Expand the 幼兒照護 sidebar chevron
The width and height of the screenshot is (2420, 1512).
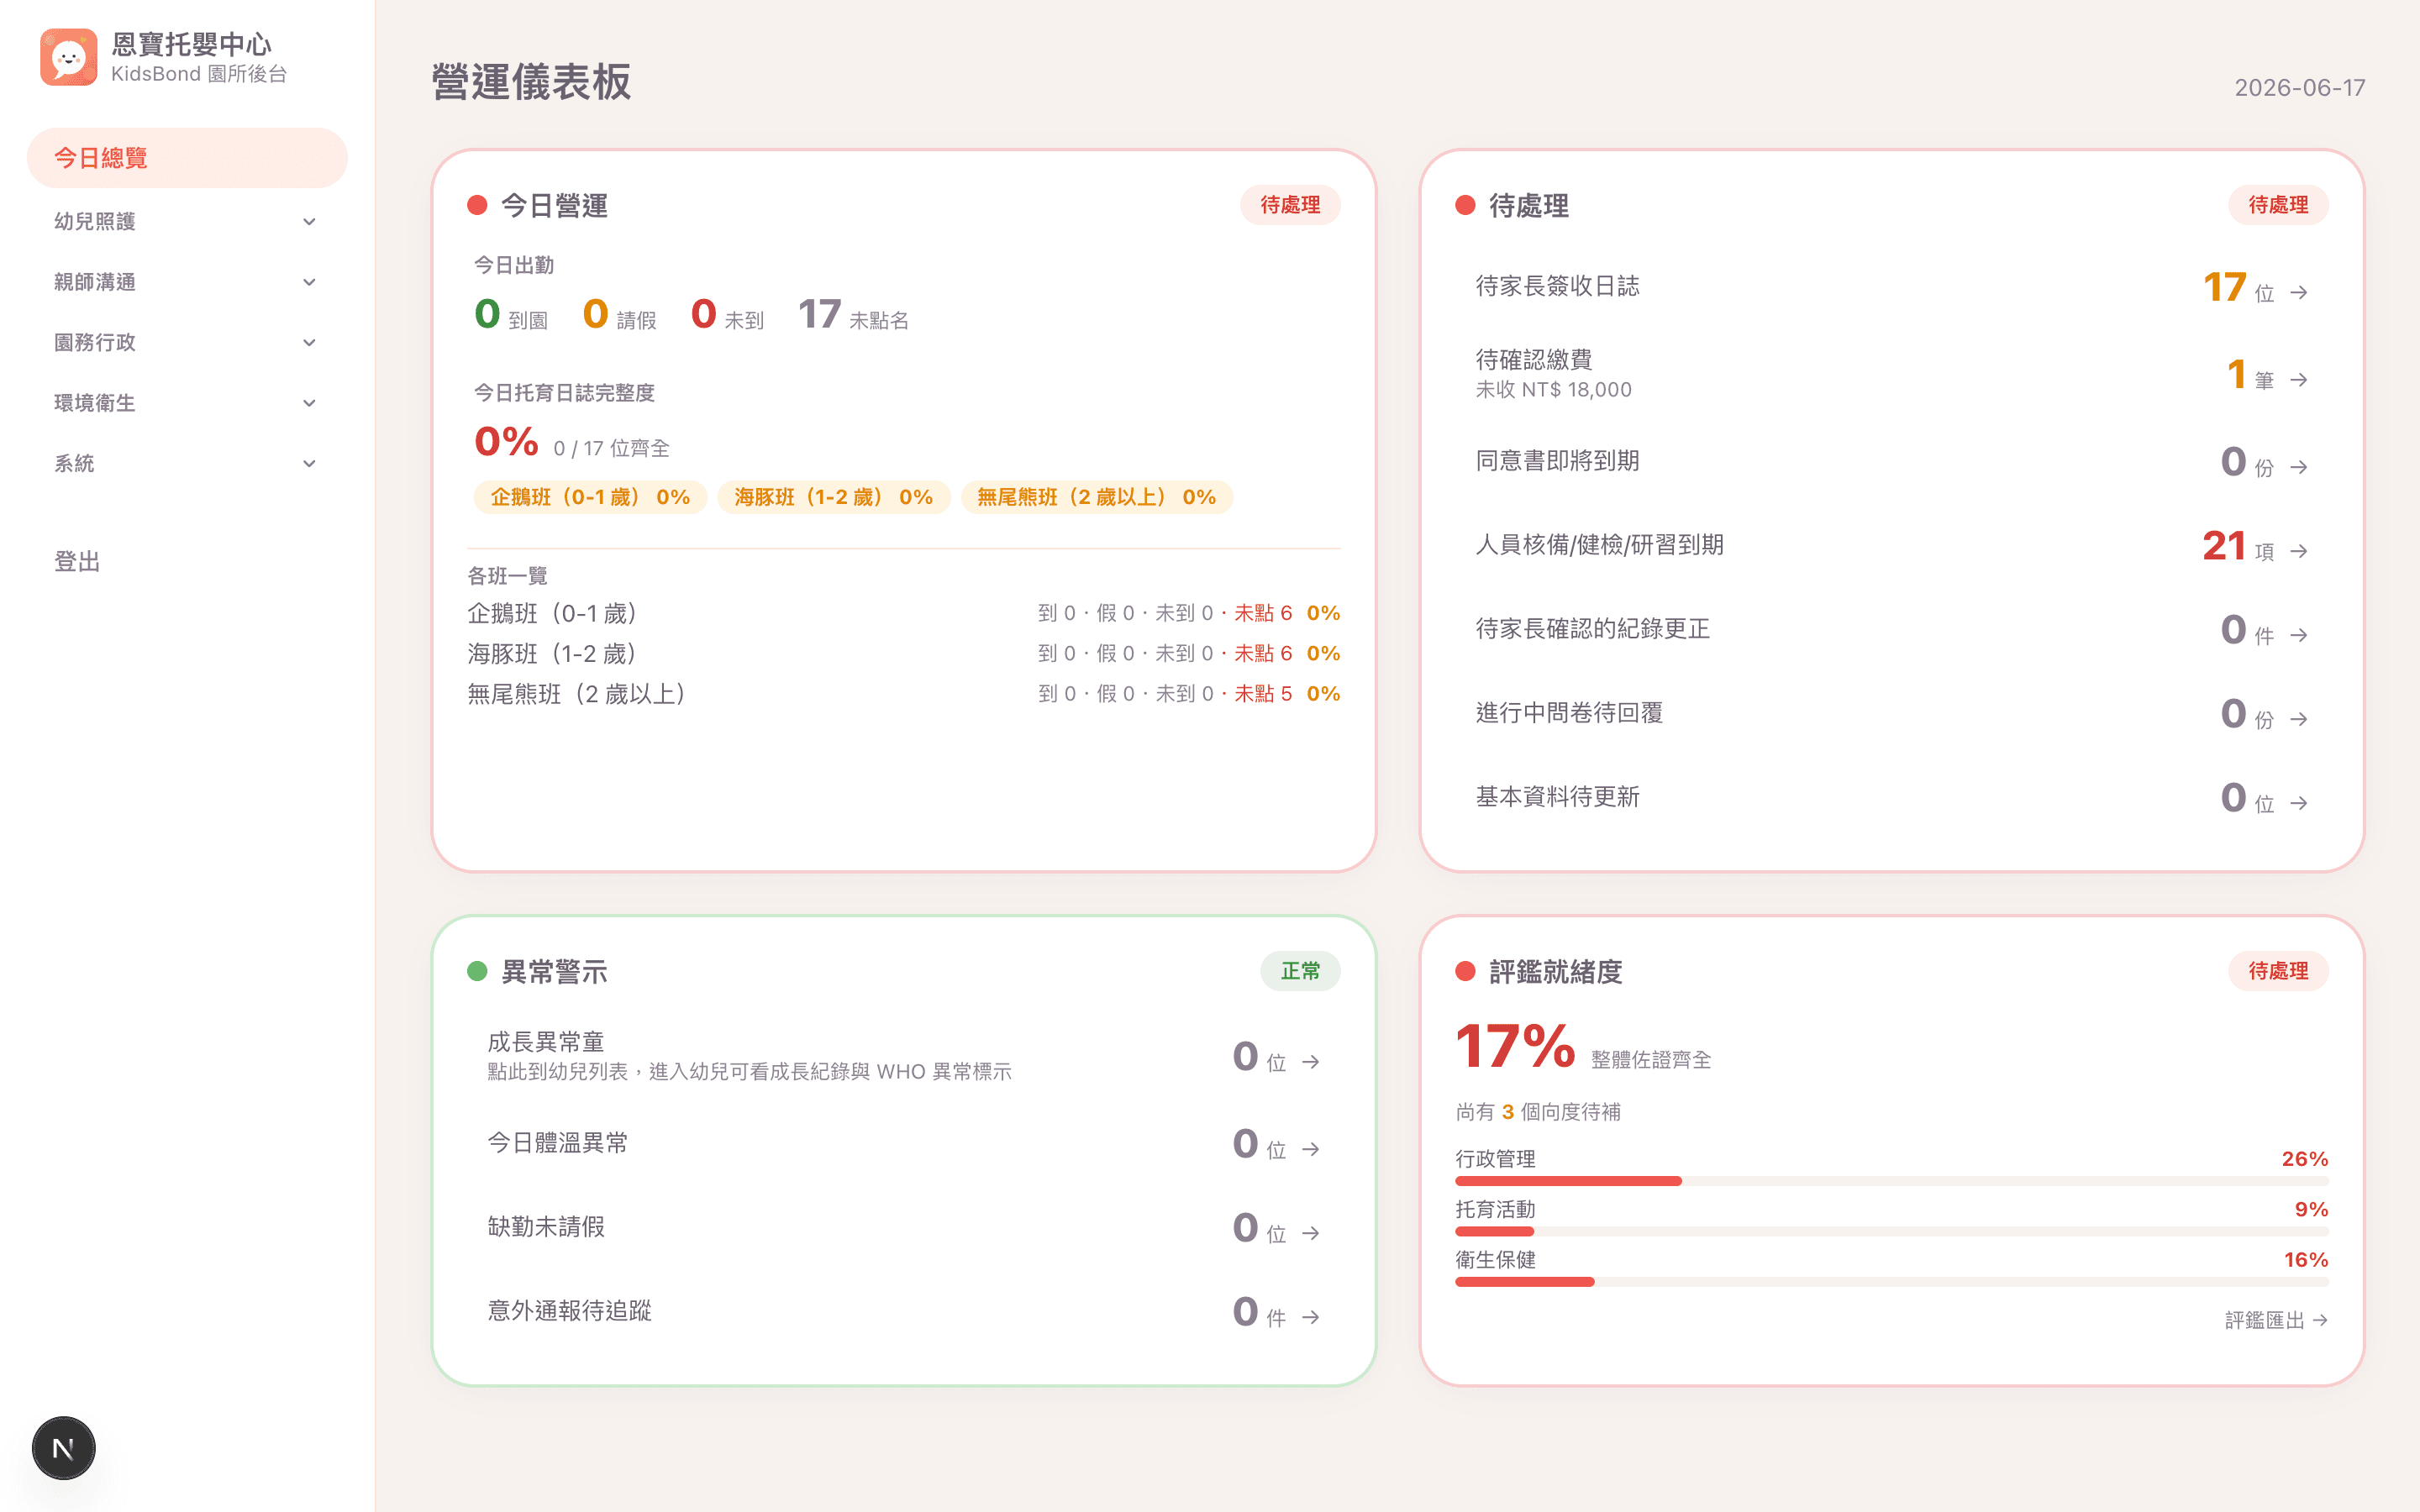[x=309, y=222]
